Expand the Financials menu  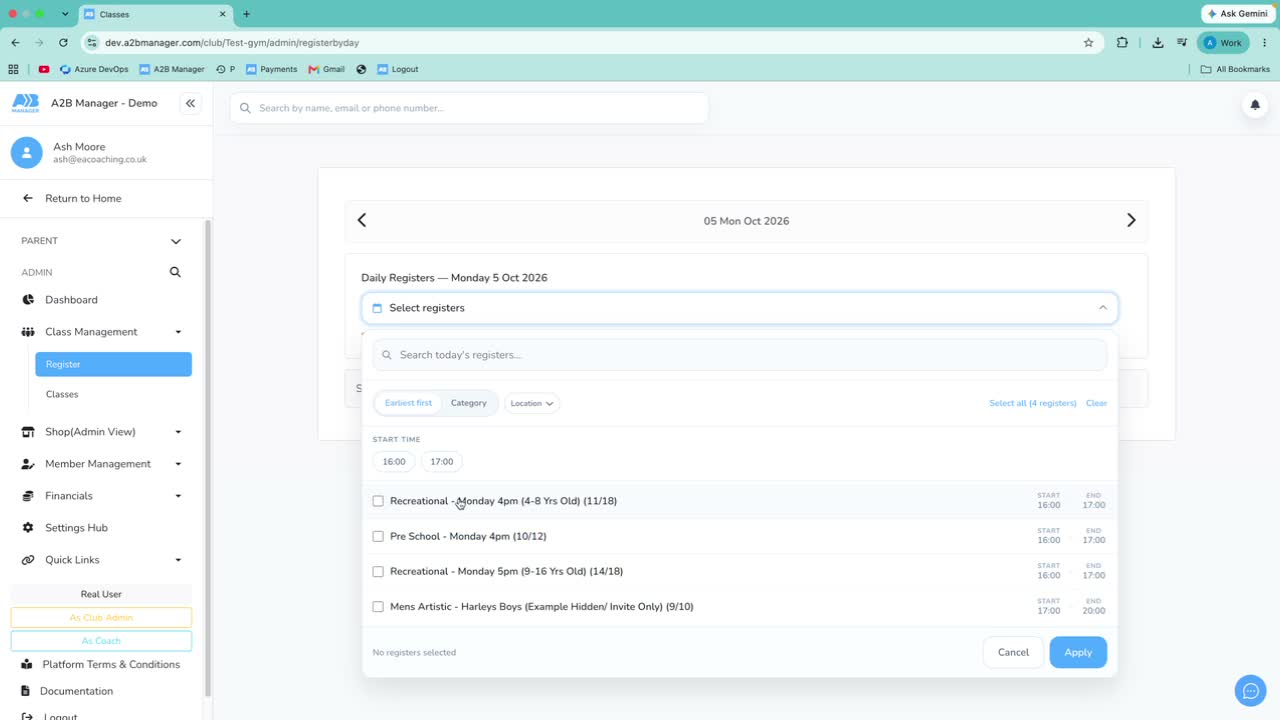coord(100,496)
